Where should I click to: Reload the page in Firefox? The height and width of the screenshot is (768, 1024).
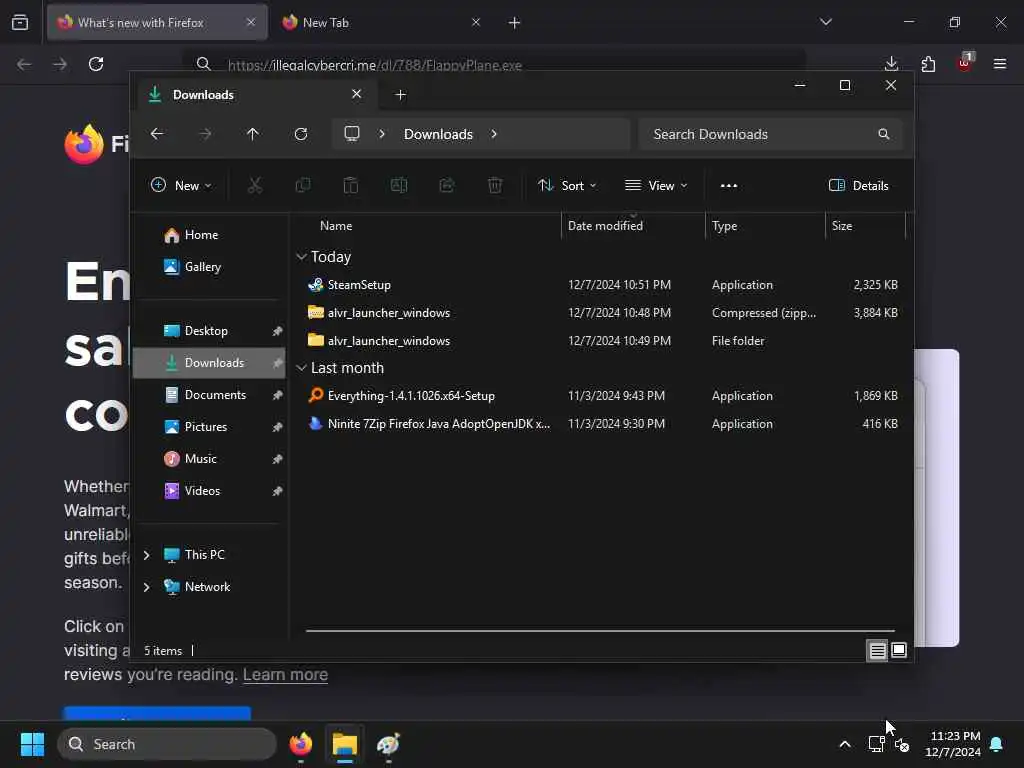[x=96, y=63]
